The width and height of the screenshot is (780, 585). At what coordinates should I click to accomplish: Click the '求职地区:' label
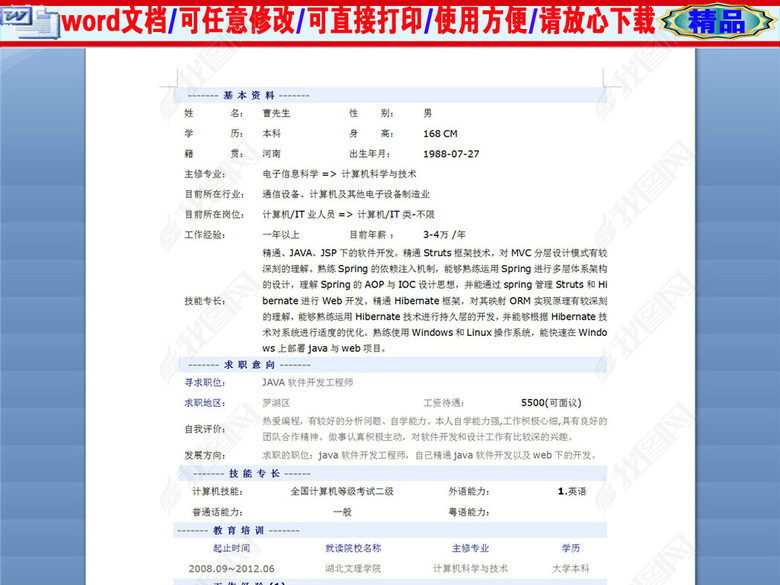click(x=205, y=403)
